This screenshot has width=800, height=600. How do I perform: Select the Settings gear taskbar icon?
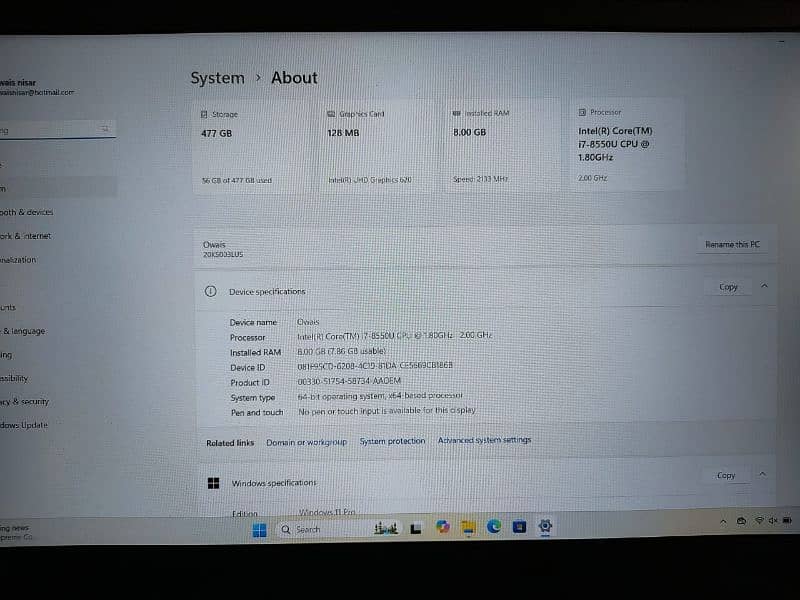point(545,526)
